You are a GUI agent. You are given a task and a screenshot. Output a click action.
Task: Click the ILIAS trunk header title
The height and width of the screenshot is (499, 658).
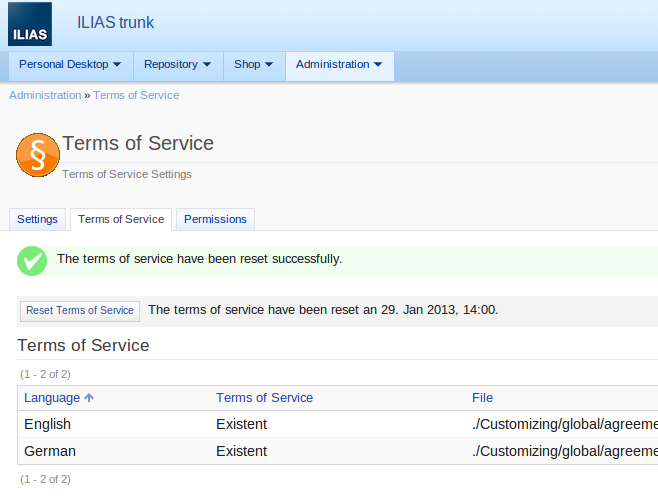[115, 23]
